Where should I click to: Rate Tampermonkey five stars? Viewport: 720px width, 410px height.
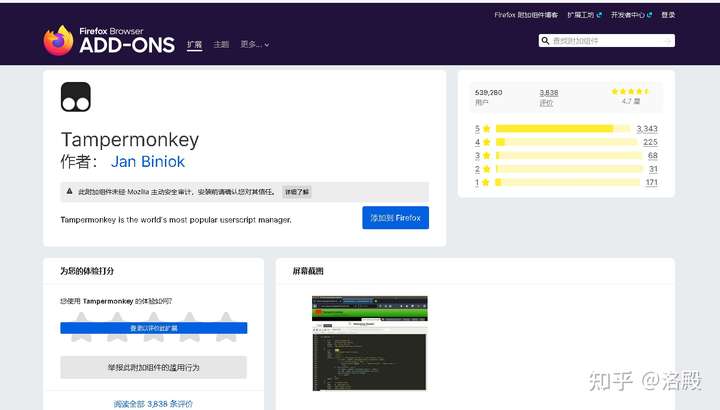click(x=226, y=327)
